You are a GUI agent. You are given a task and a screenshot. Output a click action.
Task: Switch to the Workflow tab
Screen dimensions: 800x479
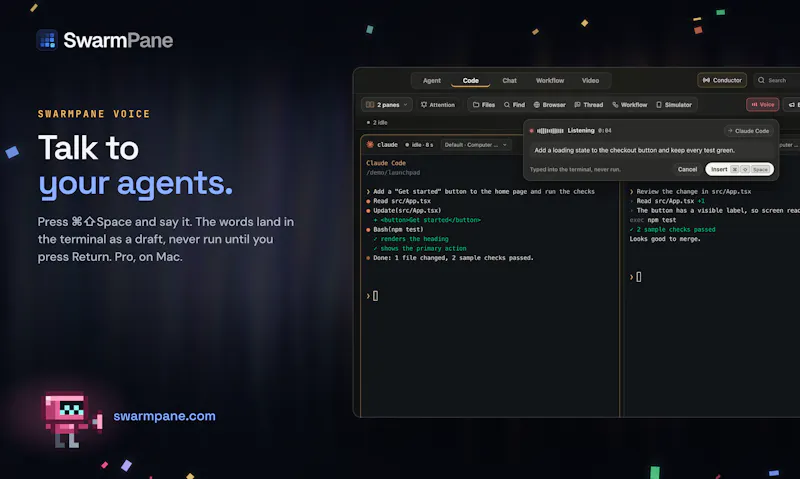[x=550, y=81]
